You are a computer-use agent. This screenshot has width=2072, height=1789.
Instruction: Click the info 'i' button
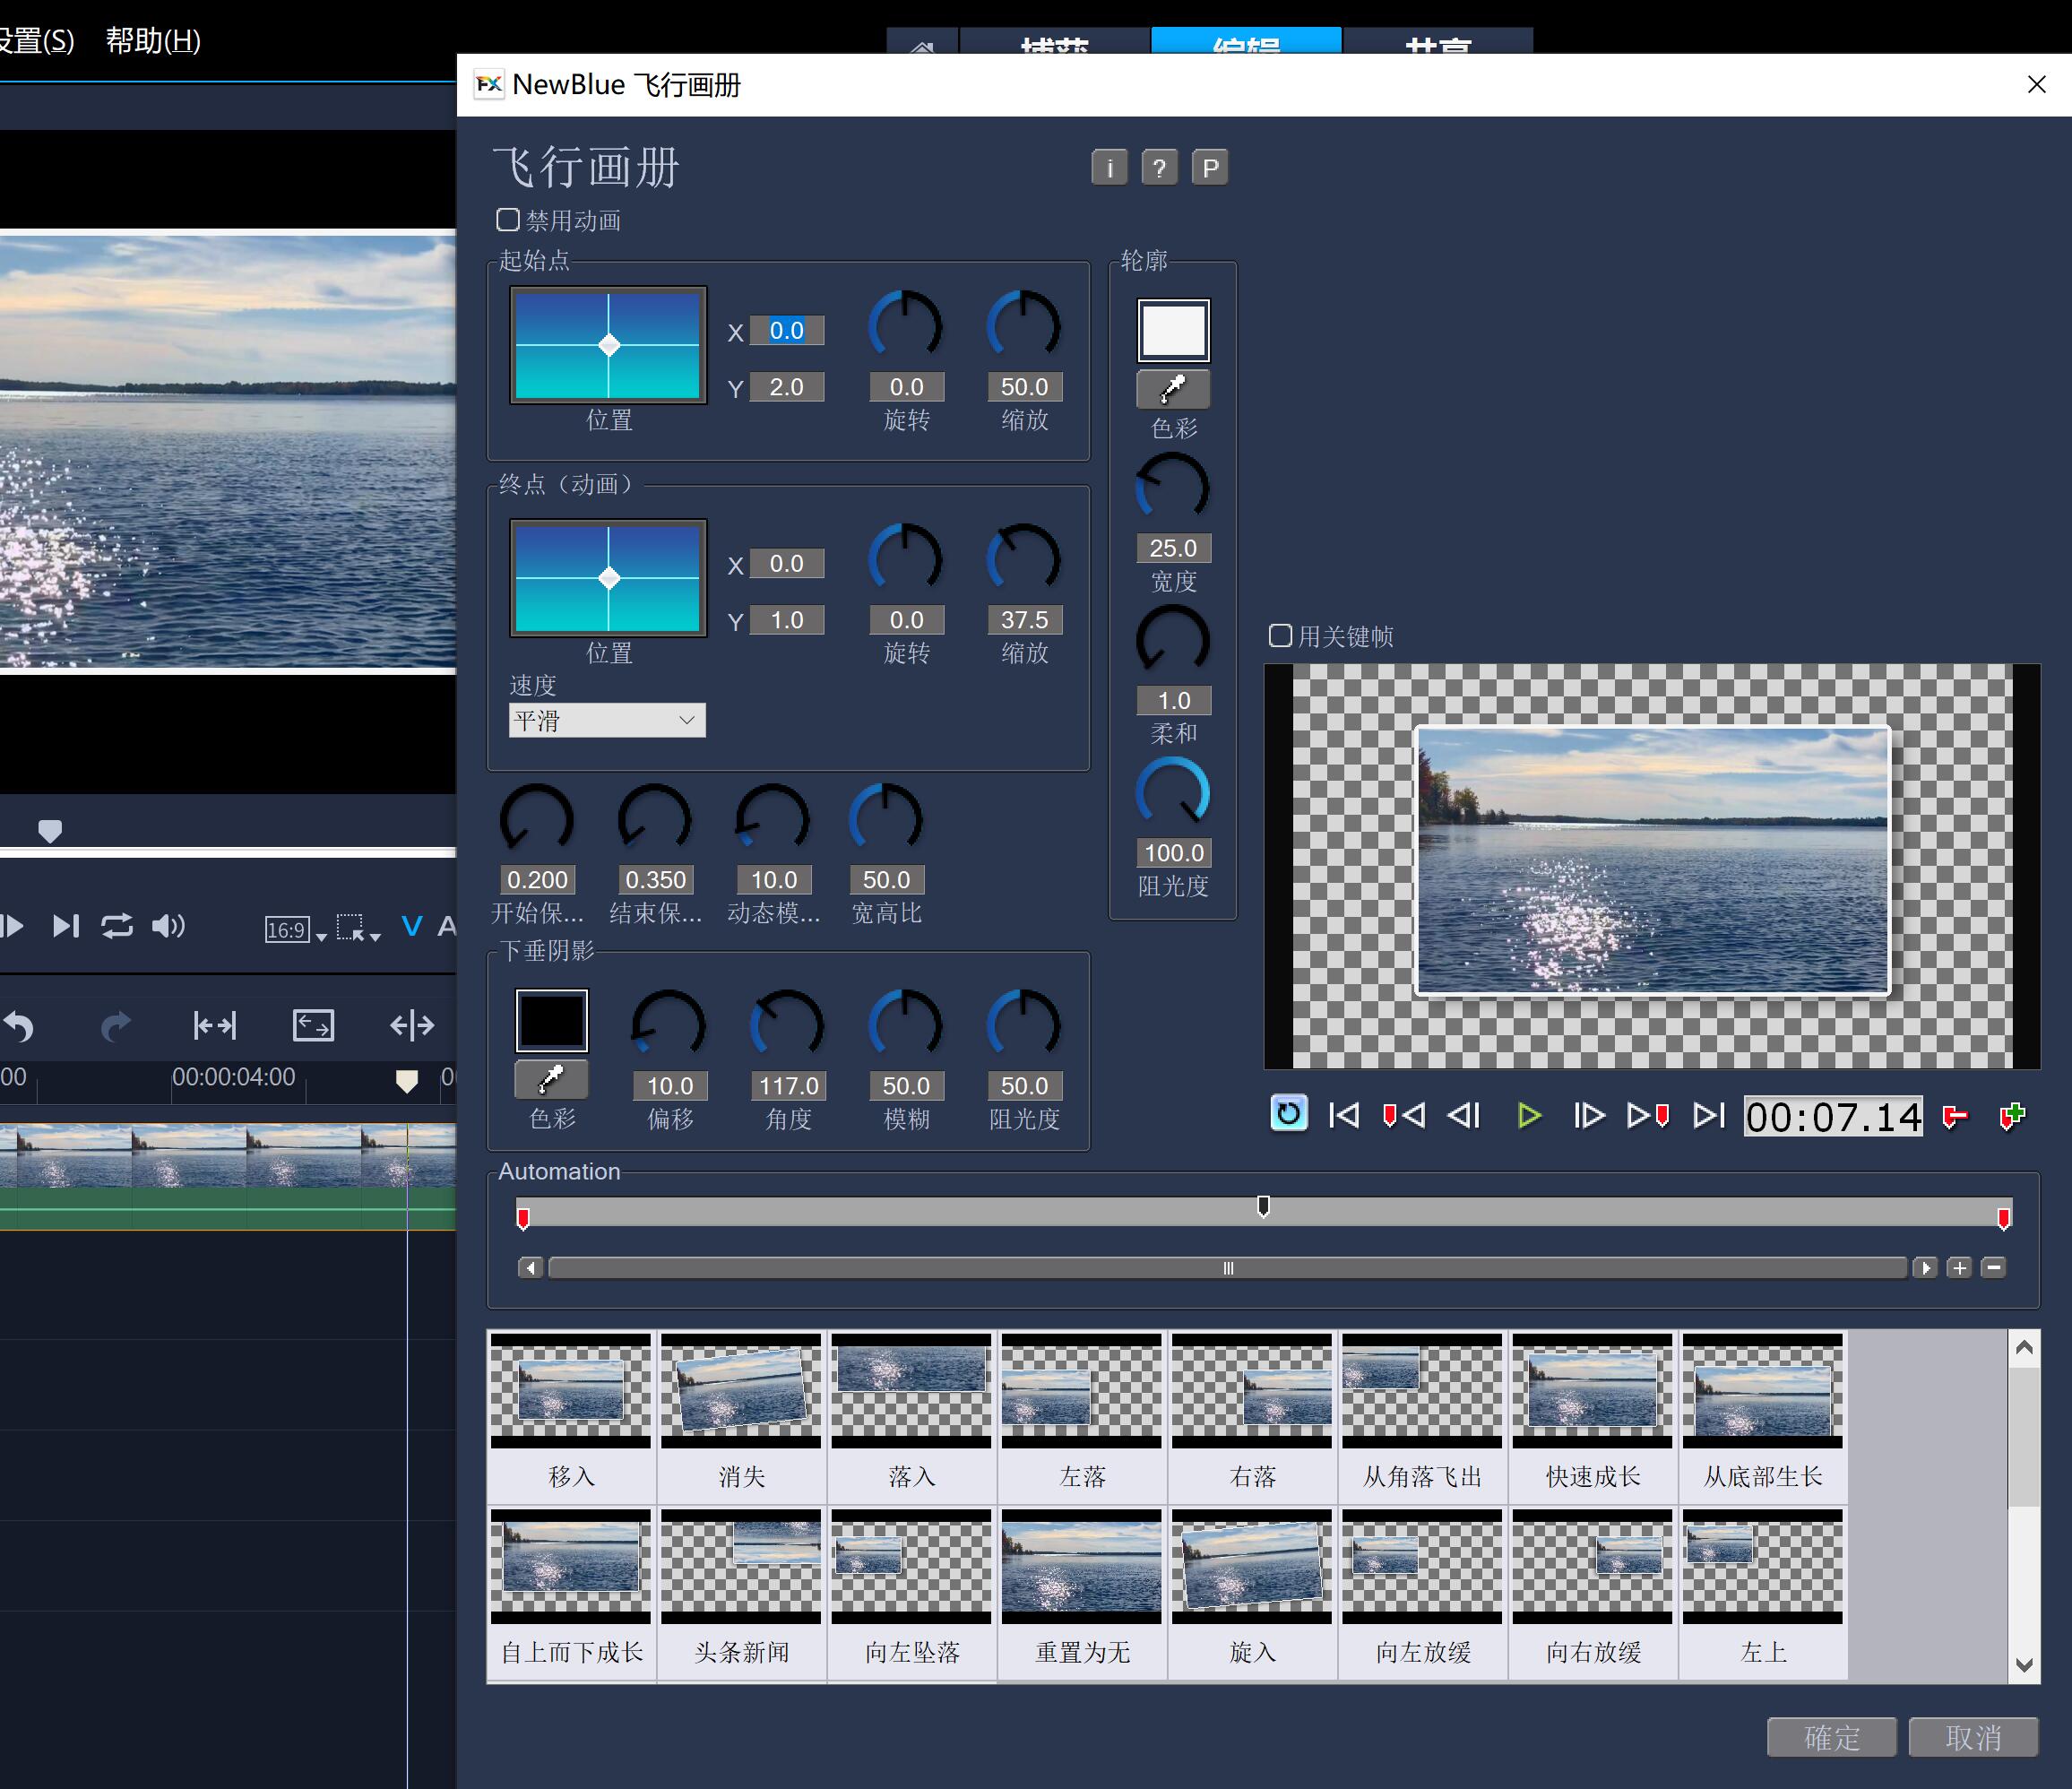(1109, 168)
